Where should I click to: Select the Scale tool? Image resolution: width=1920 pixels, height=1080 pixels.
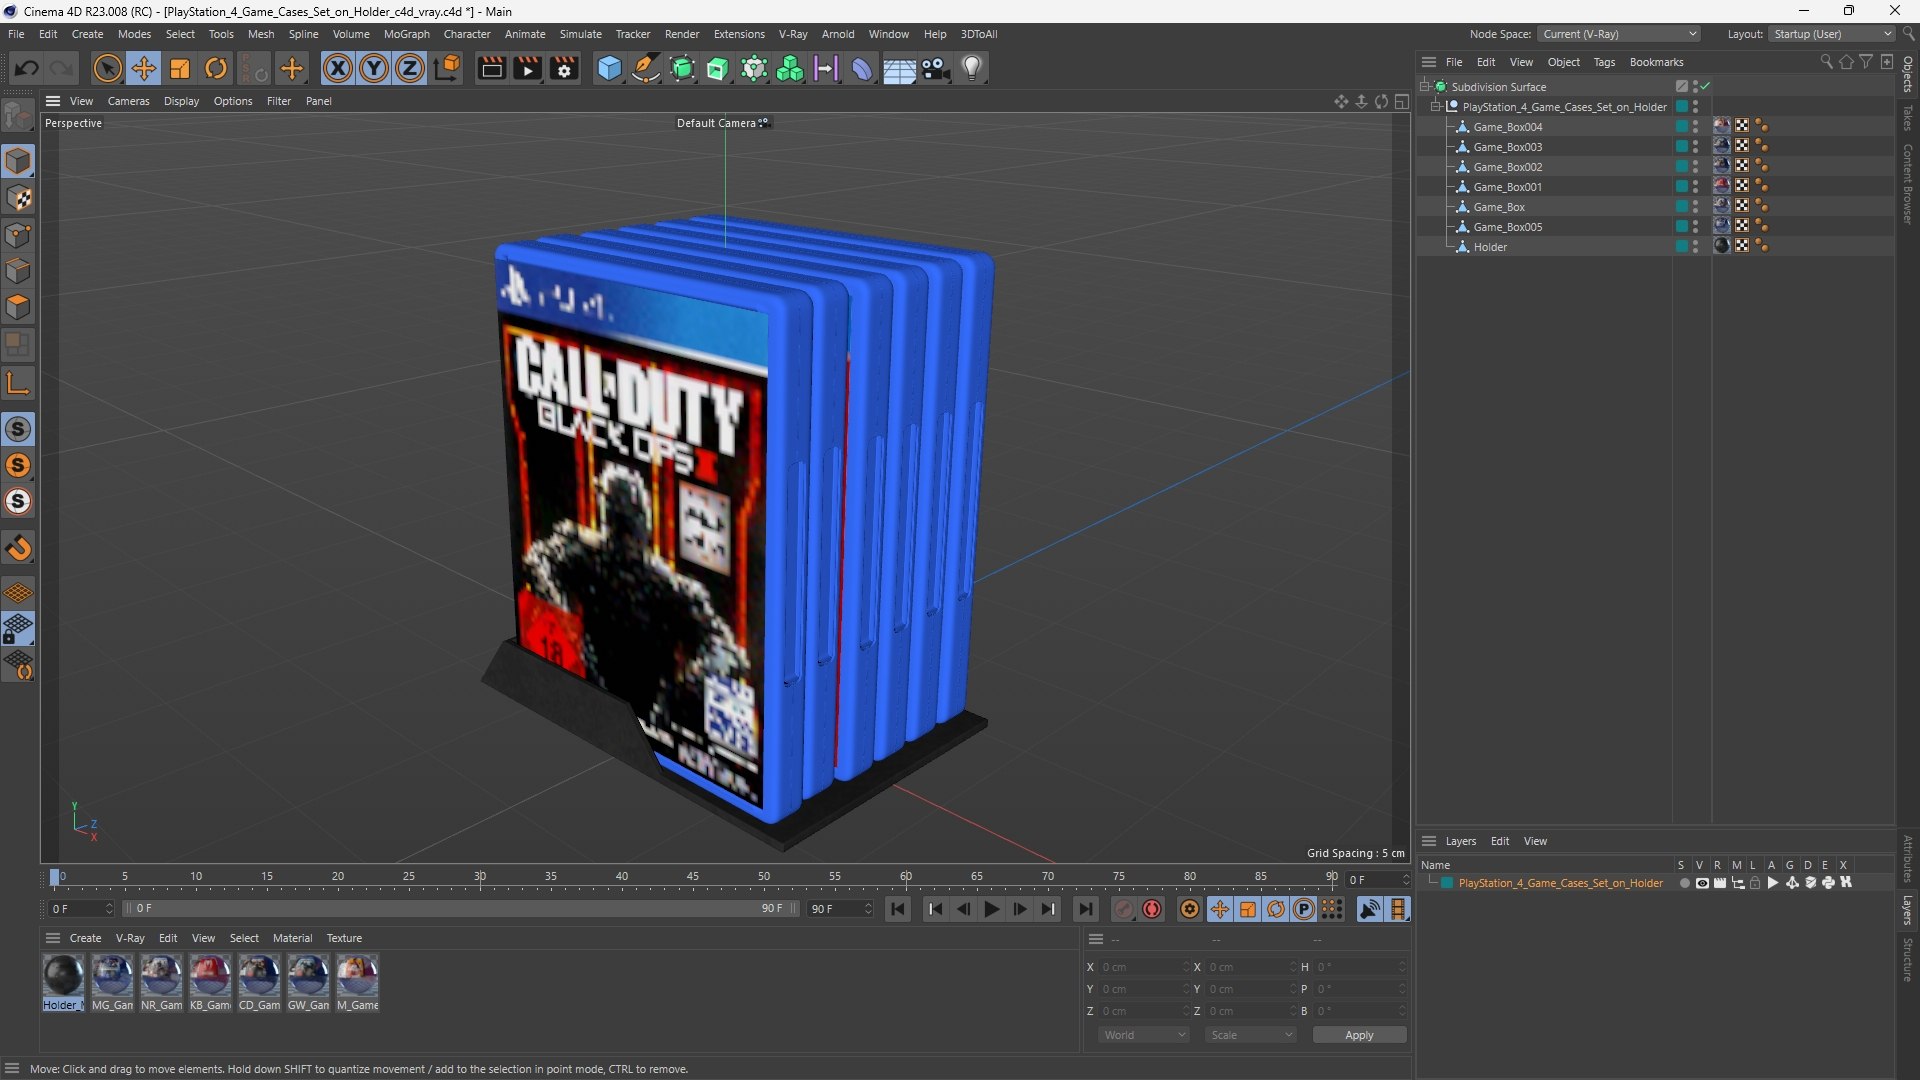coord(180,68)
